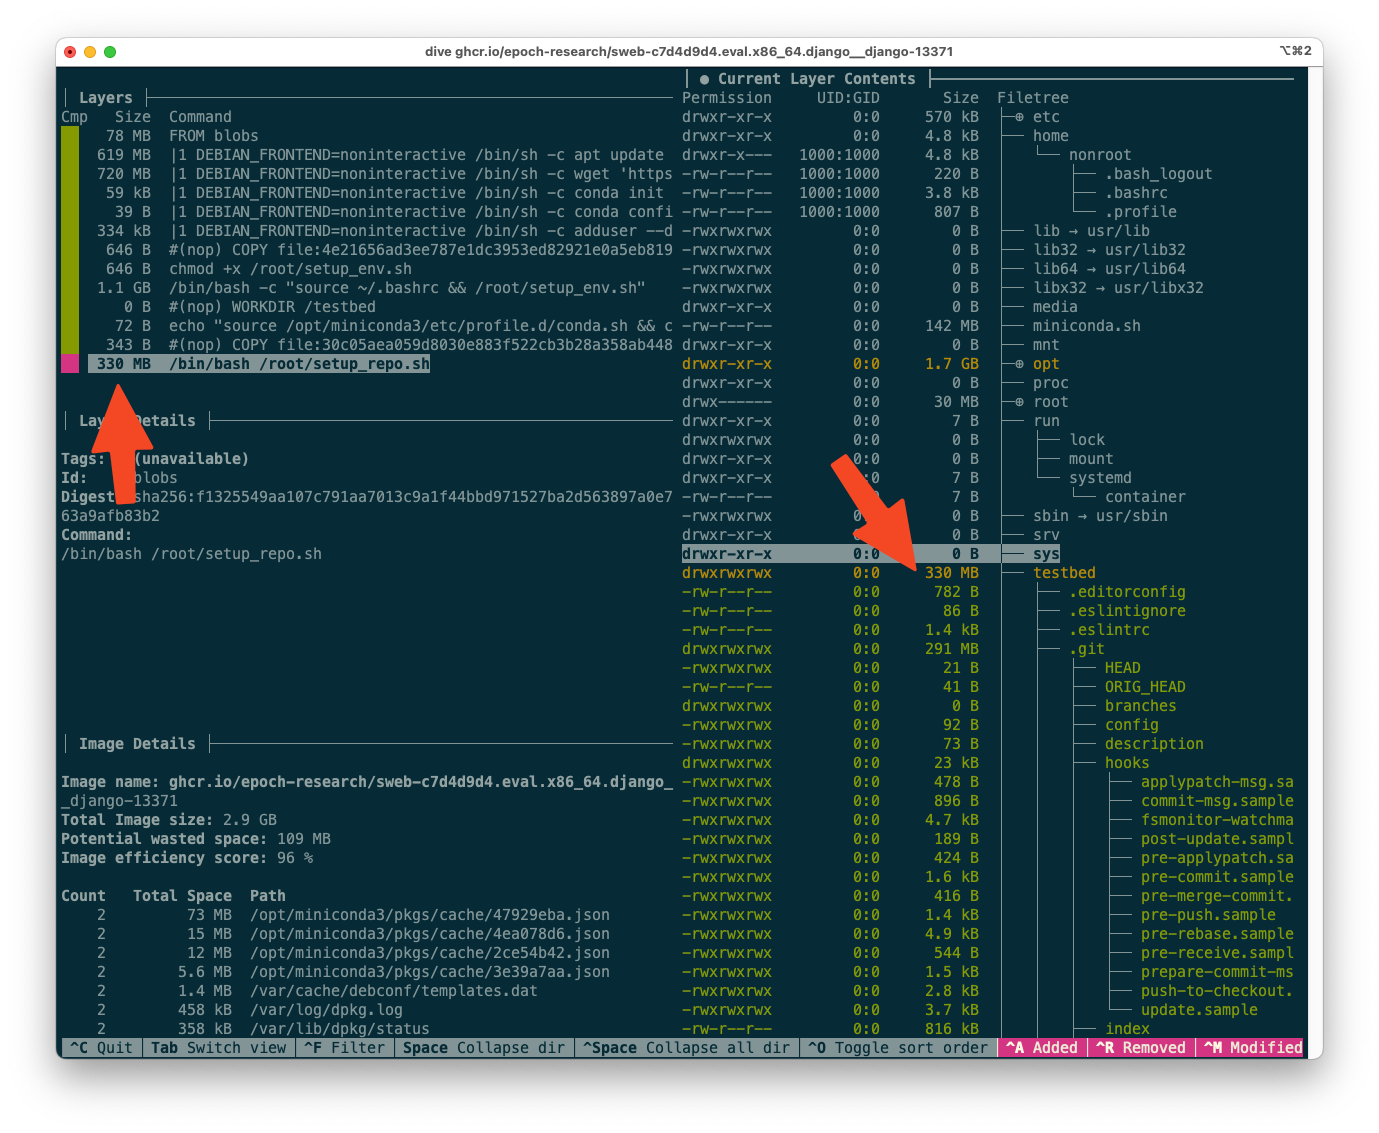Select the .git folder in filetree
The image size is (1379, 1133).
coord(1086,649)
